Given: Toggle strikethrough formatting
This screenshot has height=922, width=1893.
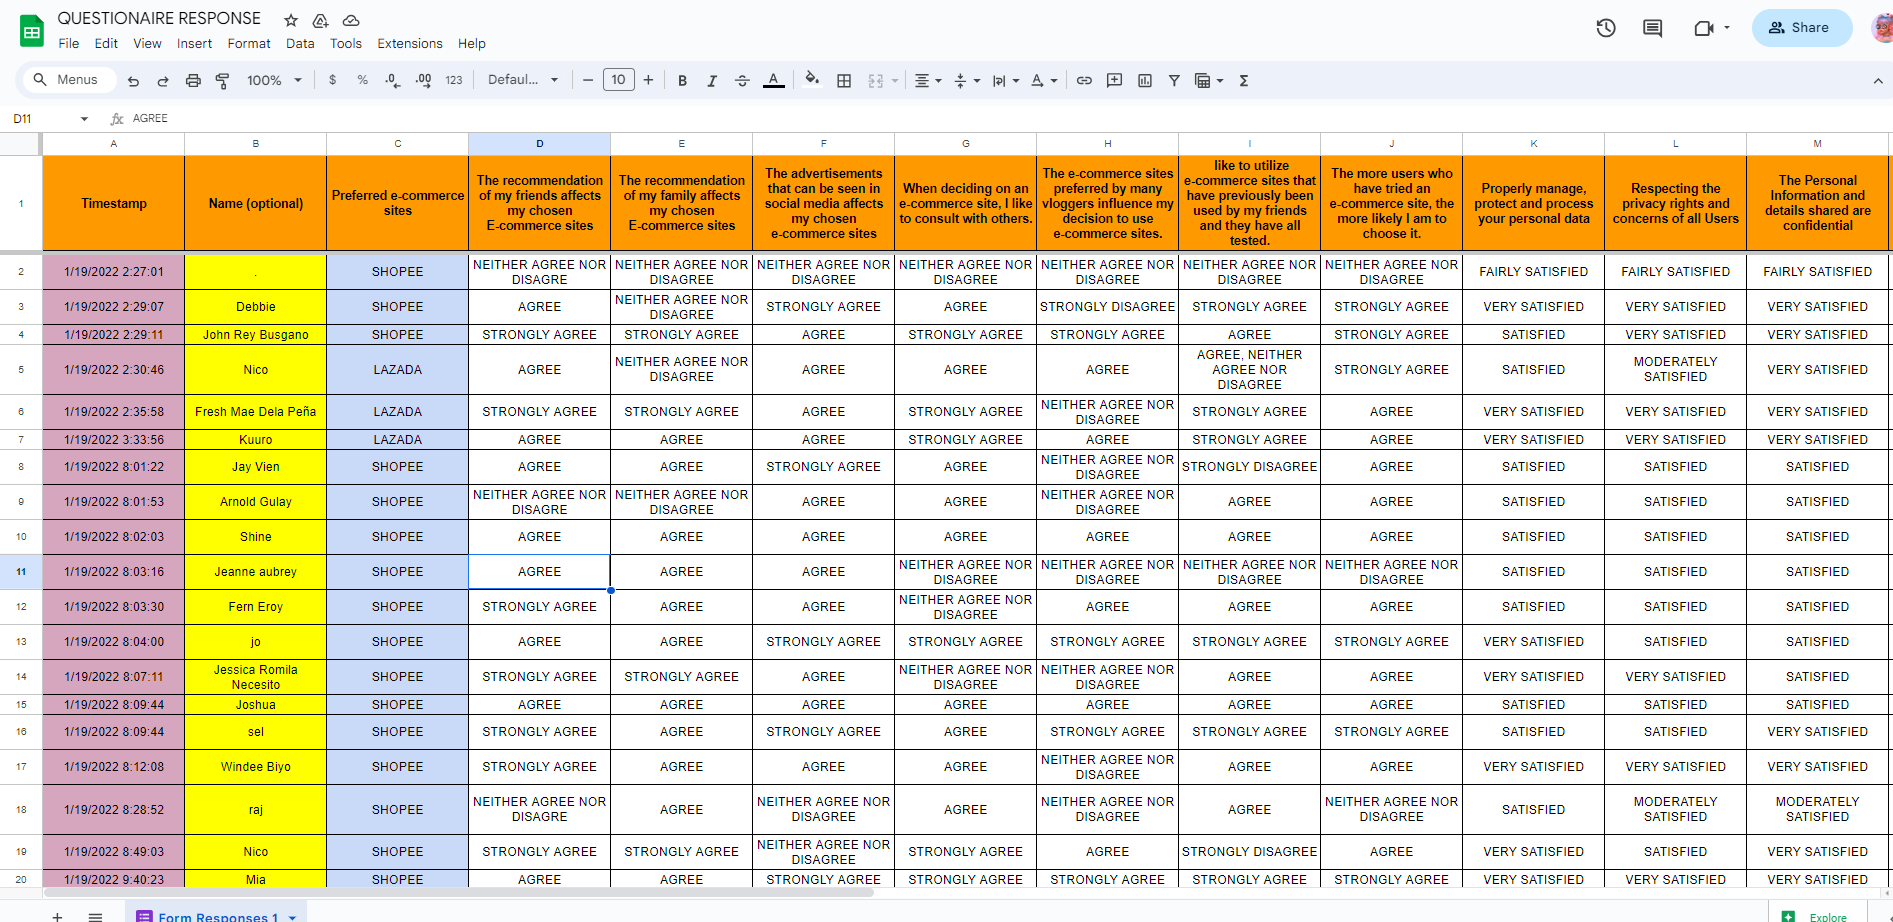Looking at the screenshot, I should (742, 81).
